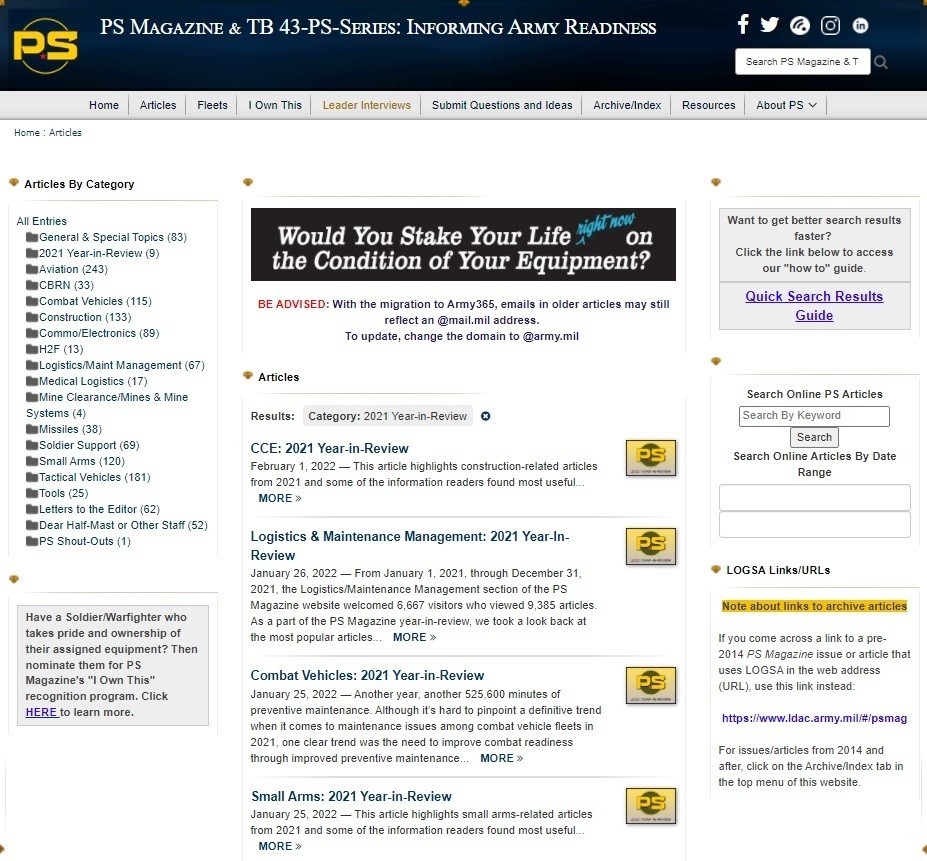Open Small Arms: 2021 Year-in-Review title
This screenshot has width=927, height=861.
[x=351, y=796]
